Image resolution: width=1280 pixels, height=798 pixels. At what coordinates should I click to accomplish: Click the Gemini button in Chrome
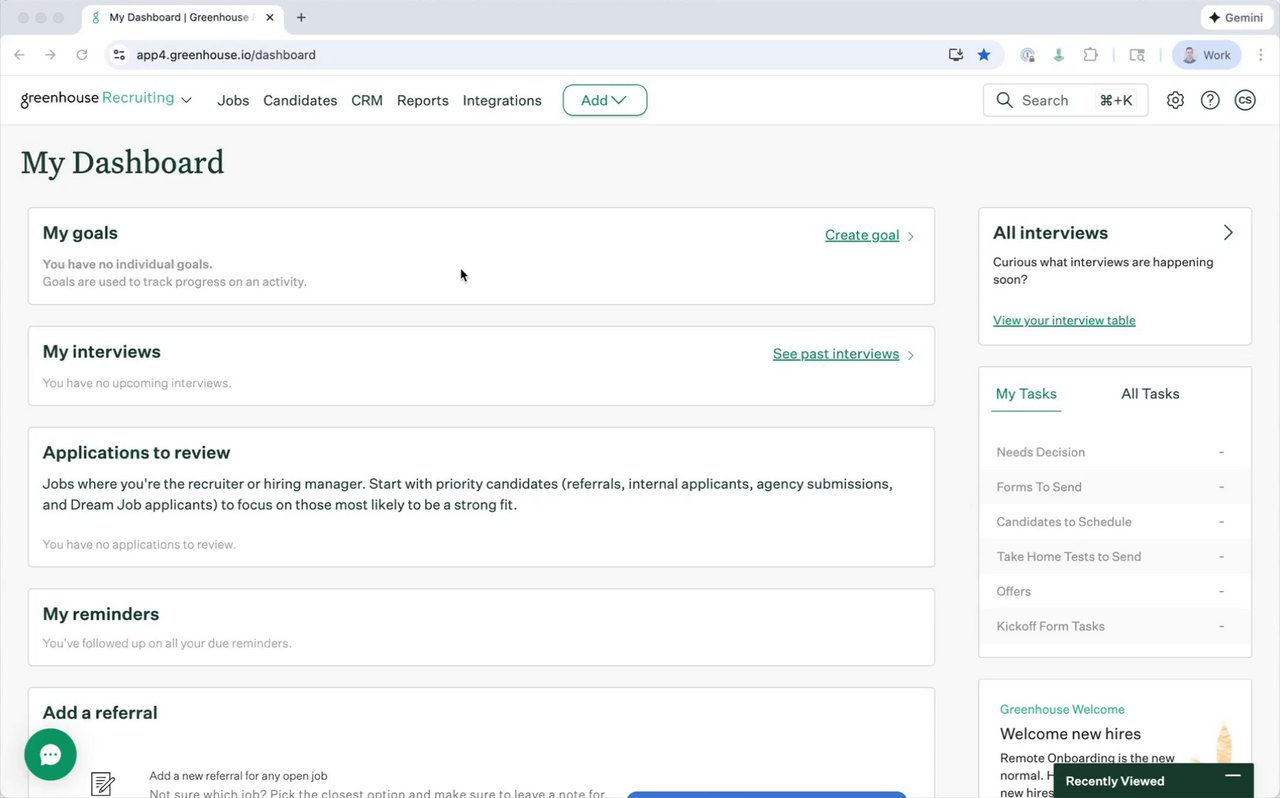(1235, 17)
